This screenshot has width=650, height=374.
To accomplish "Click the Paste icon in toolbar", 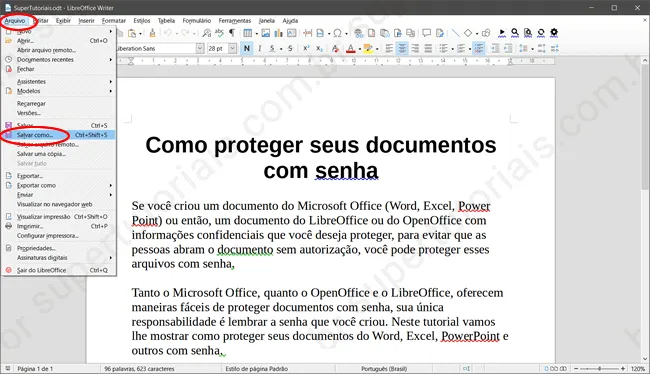I will pyautogui.click(x=132, y=33).
